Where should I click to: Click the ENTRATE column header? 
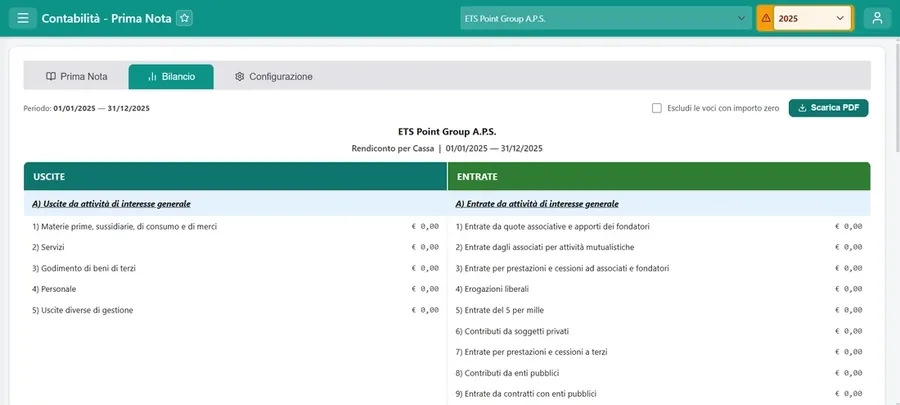(x=659, y=177)
